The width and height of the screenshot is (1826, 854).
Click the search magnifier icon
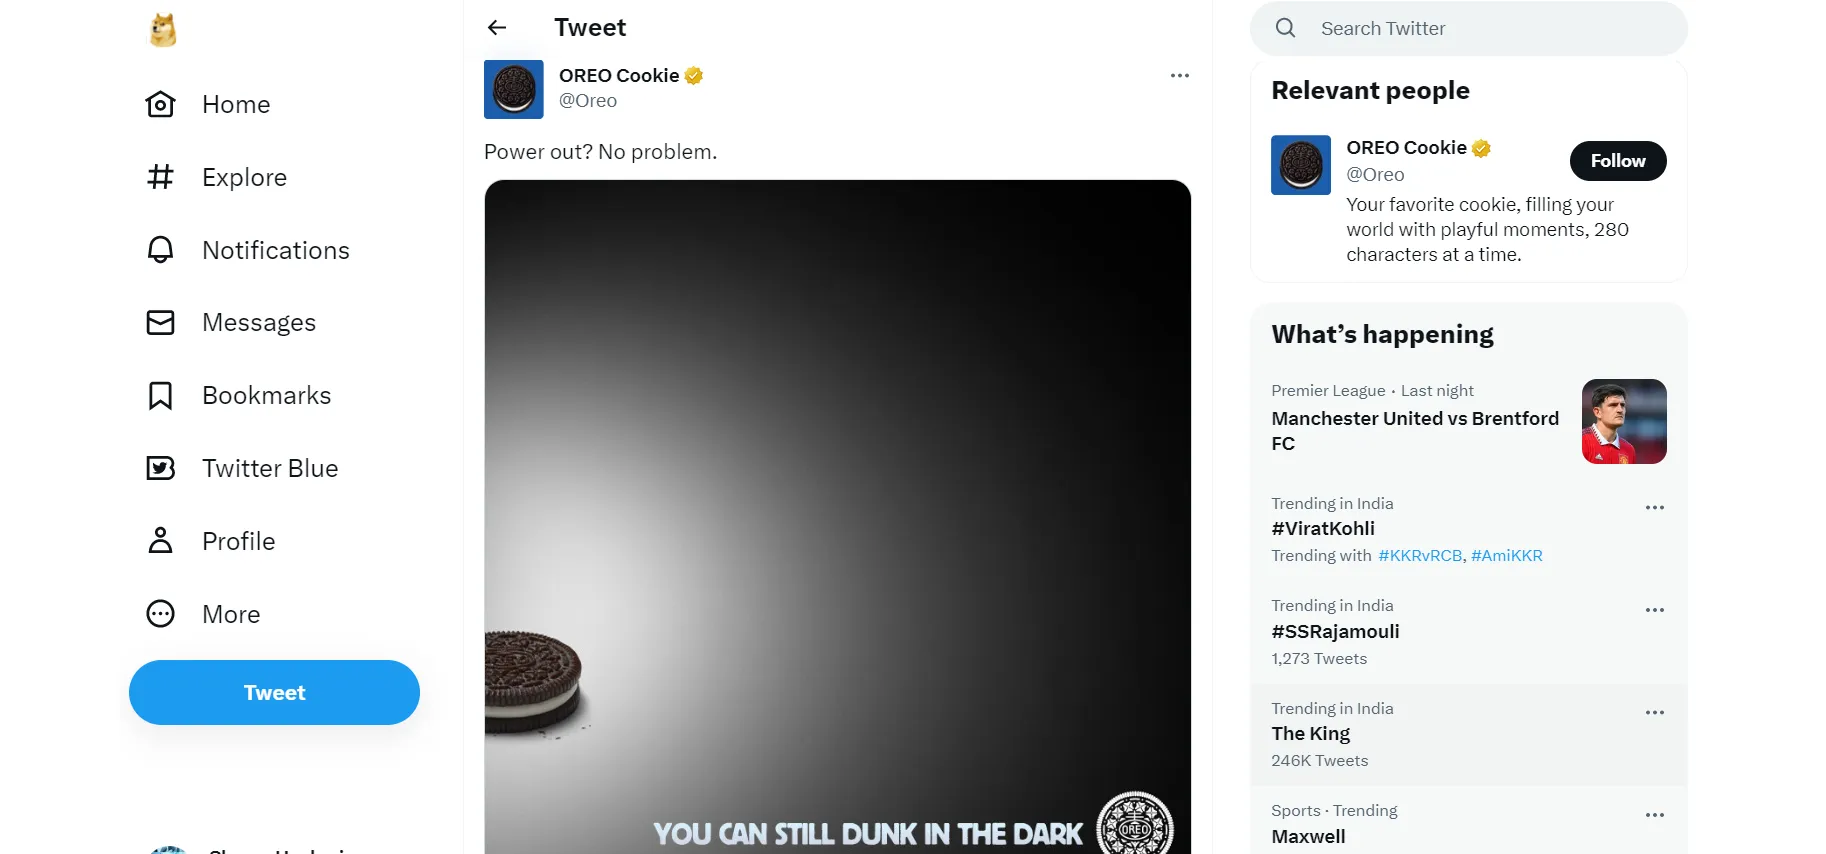1285,28
